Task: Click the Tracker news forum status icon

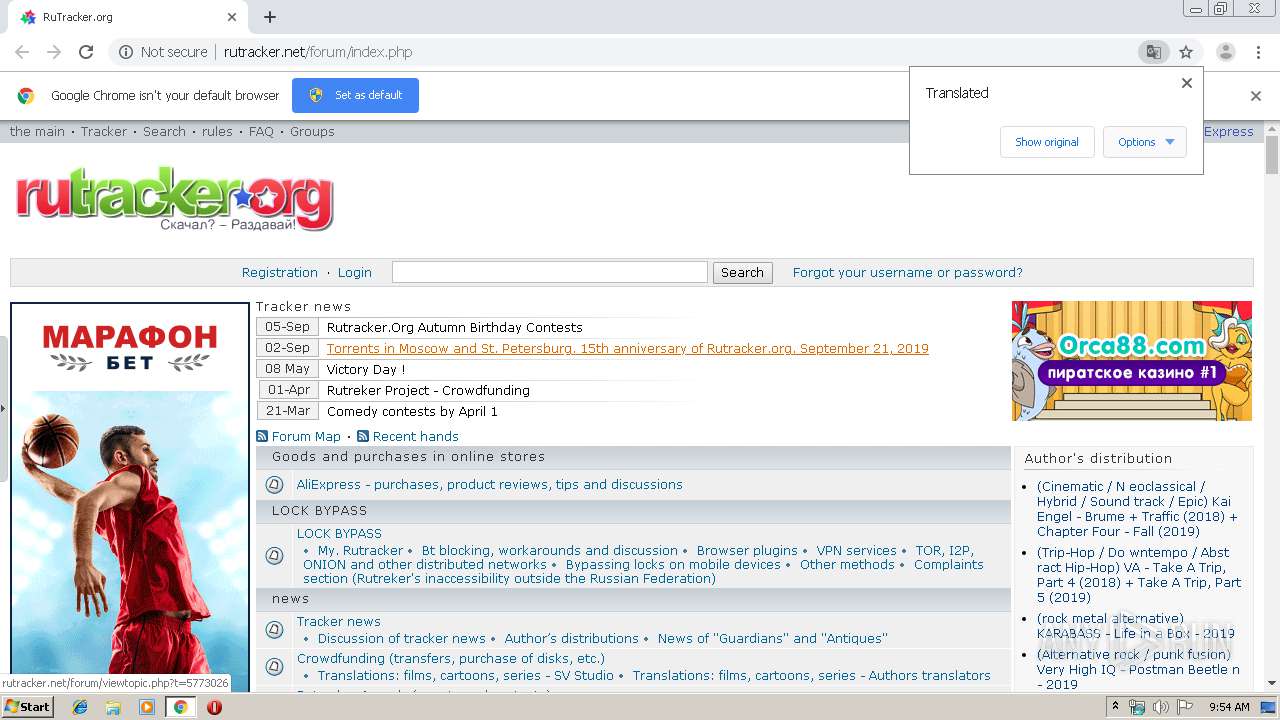Action: click(x=274, y=629)
